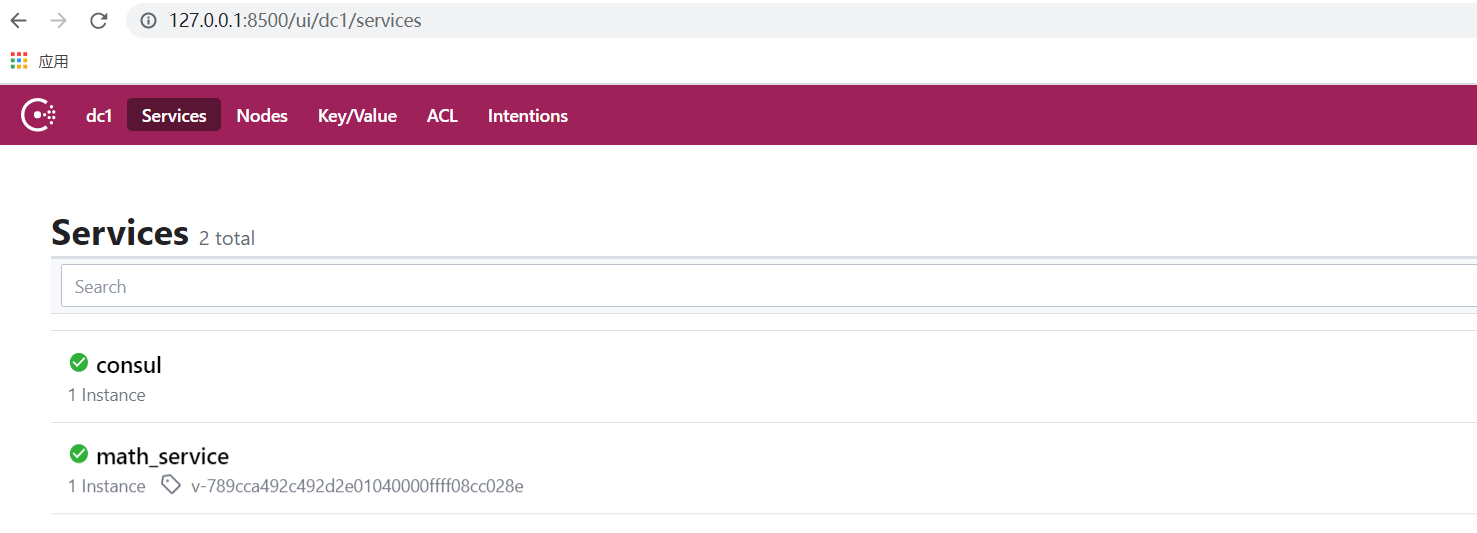Click the site info icon in the address bar

(x=149, y=21)
